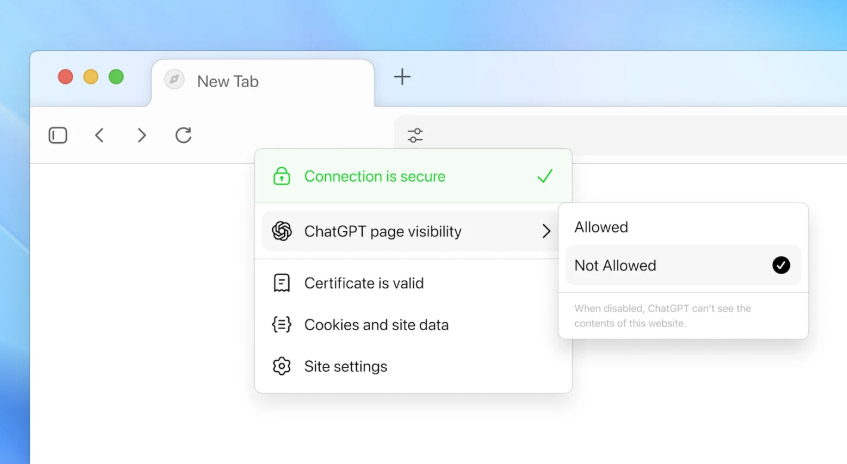Go forward with the right arrow
Viewport: 847px width, 464px height.
(141, 135)
